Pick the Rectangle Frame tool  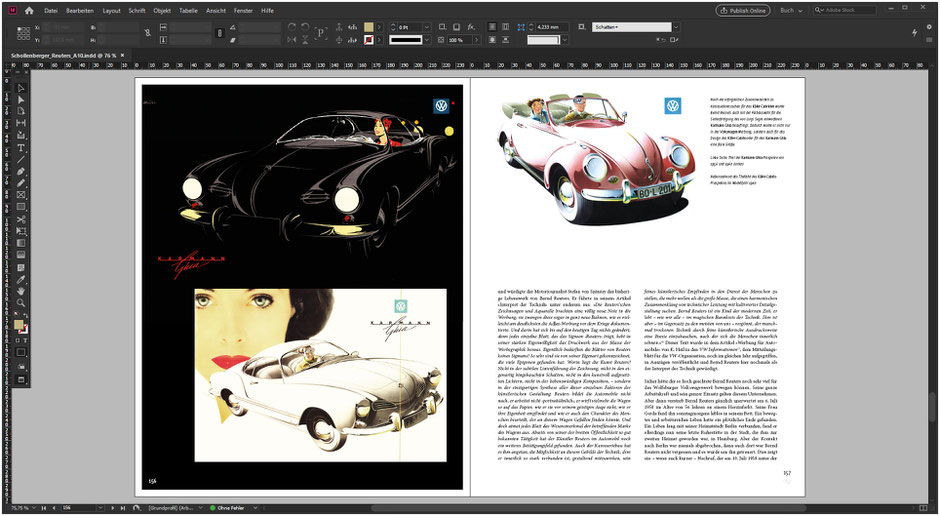pyautogui.click(x=21, y=195)
